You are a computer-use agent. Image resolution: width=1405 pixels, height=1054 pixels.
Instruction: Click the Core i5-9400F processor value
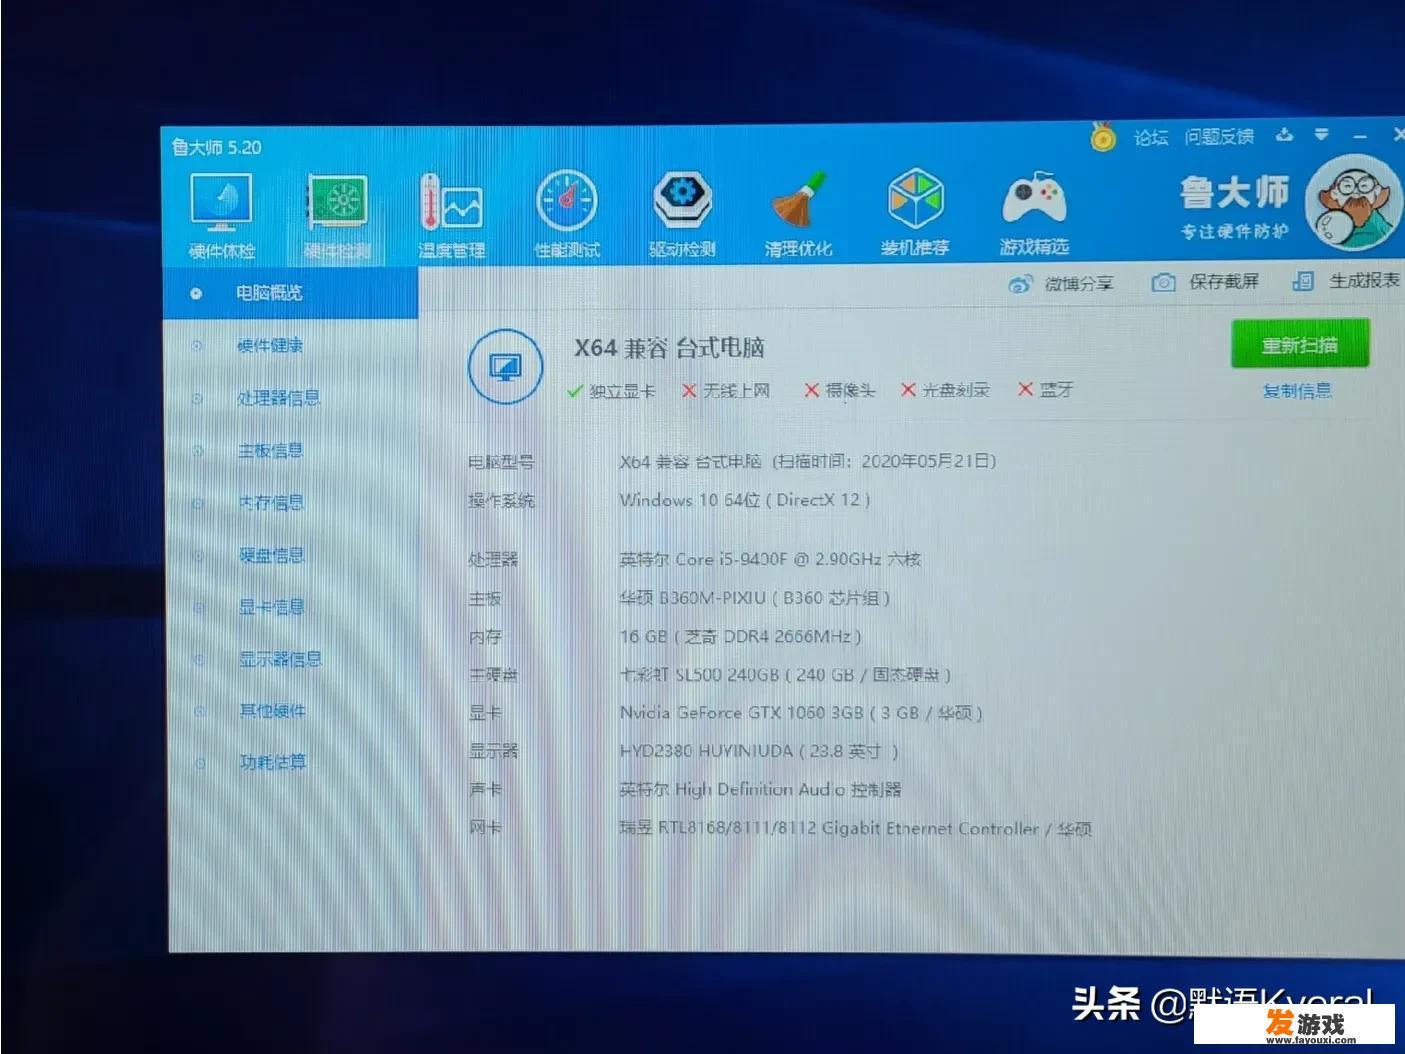pyautogui.click(x=770, y=559)
